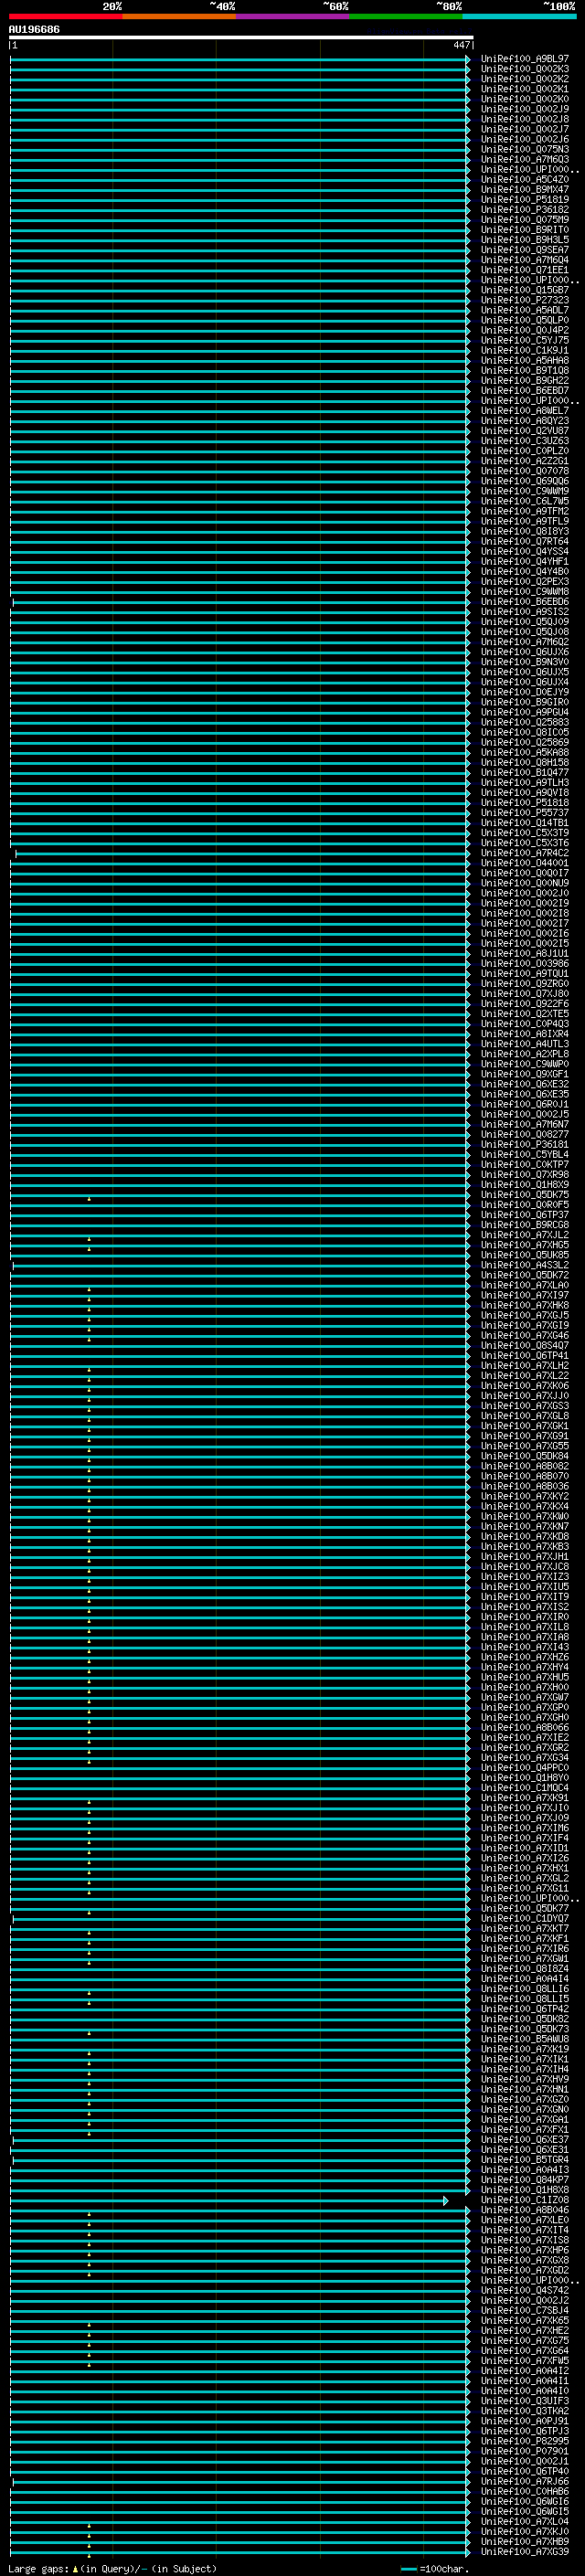Select the label UniRef100_Q7XR98
Viewport: 585px width, 2576px height.
click(525, 1175)
